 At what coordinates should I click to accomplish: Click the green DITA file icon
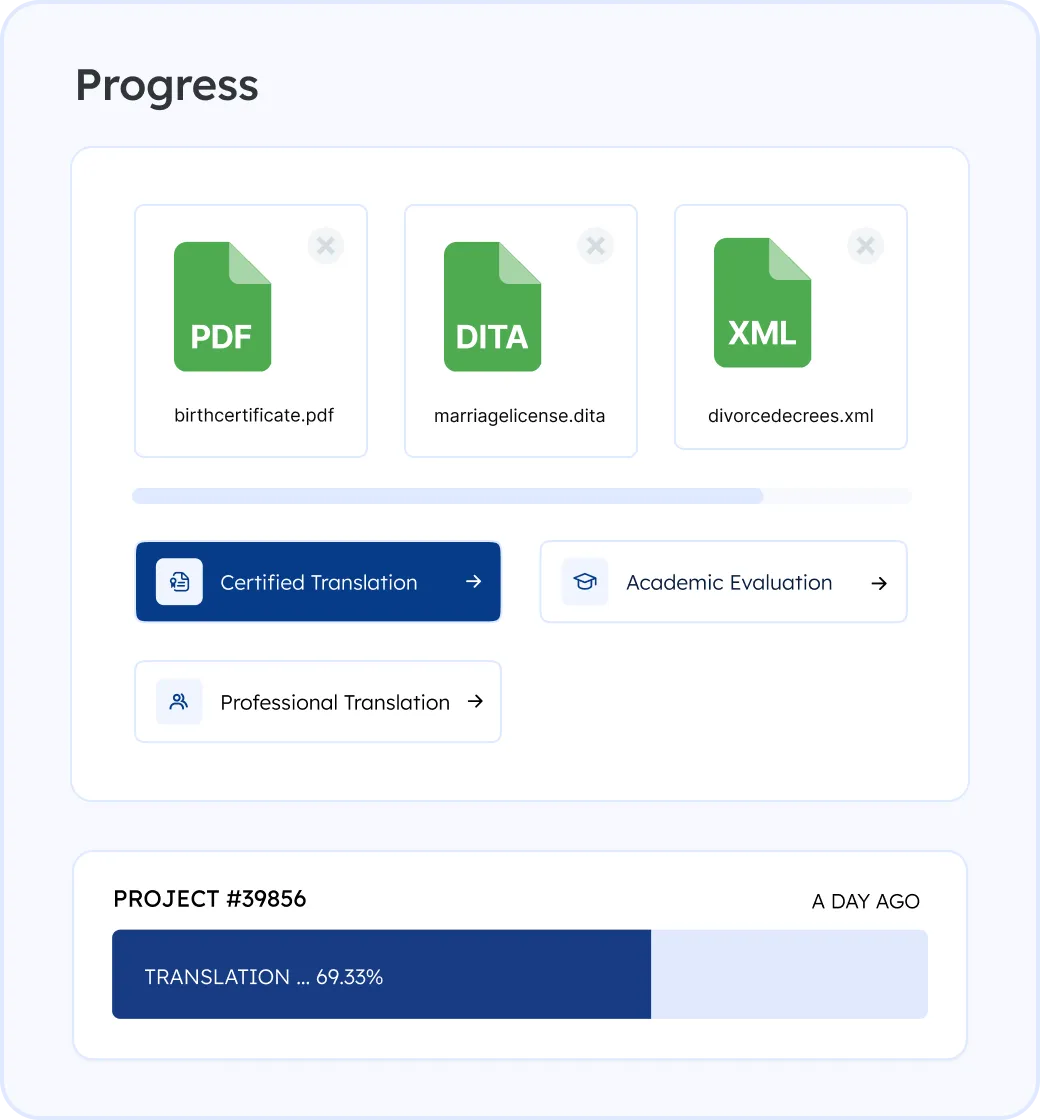pos(492,306)
